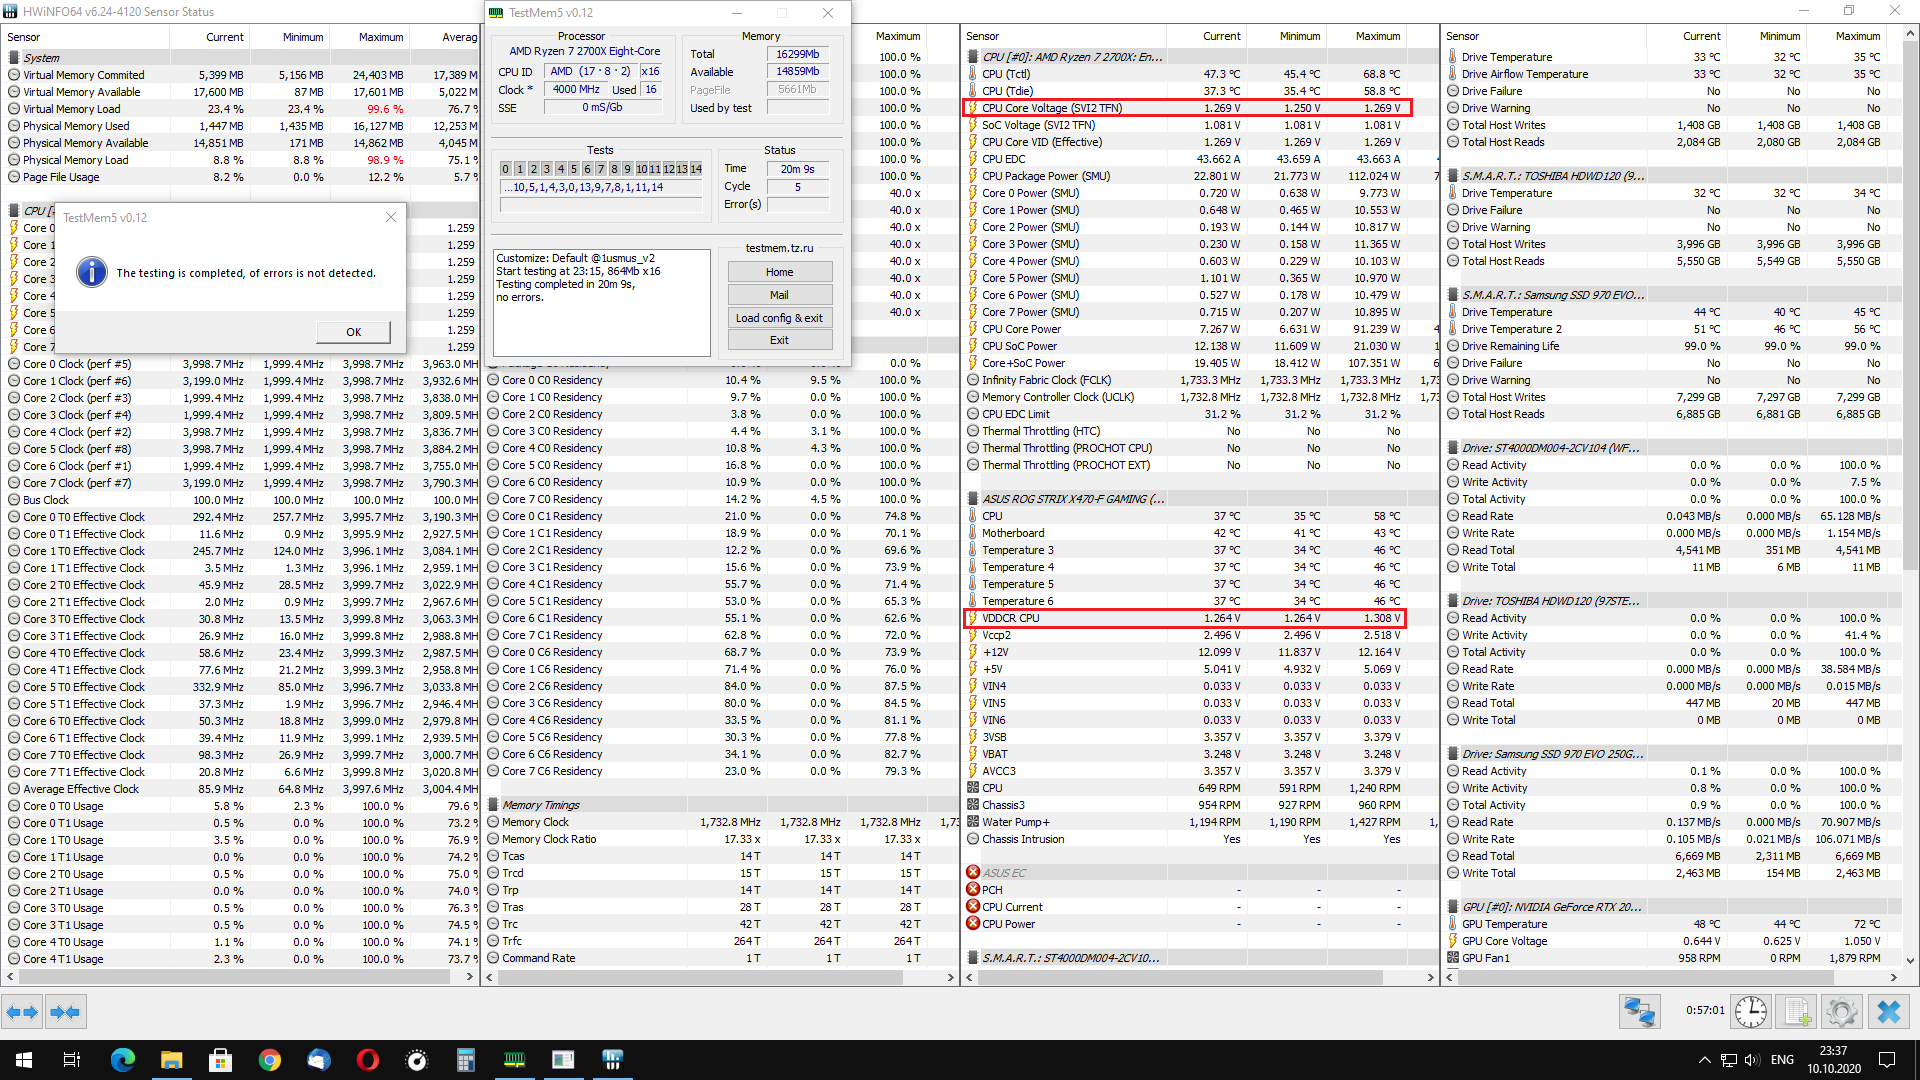Launch Microsoft Edge from the taskbar
The height and width of the screenshot is (1080, 1920).
[122, 1060]
